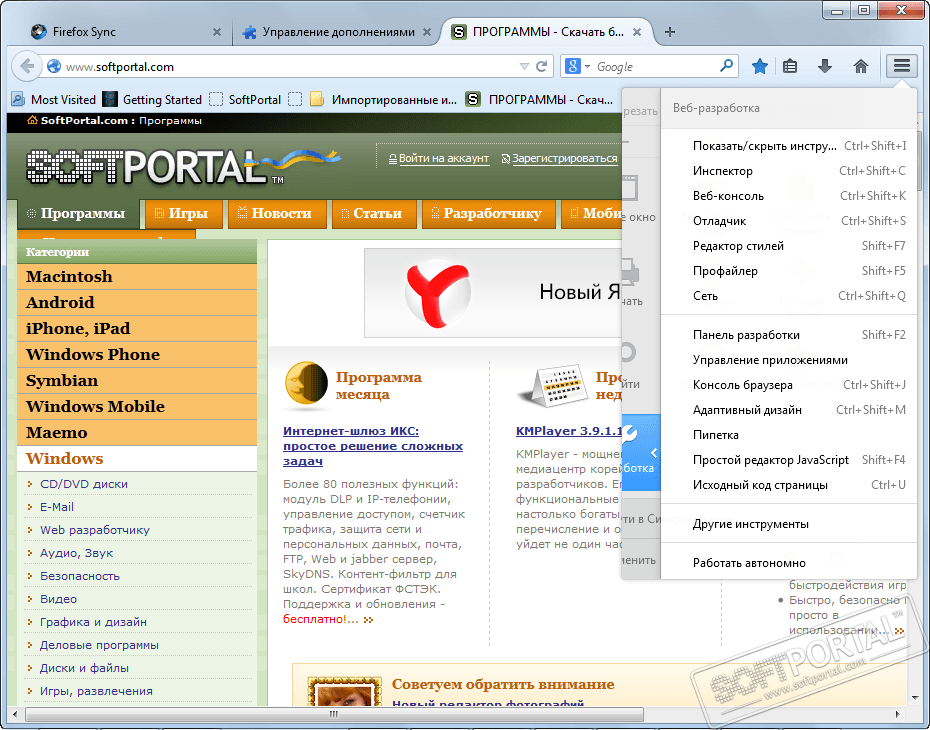
Task: Click the Yandex browser banner
Action: 493,293
